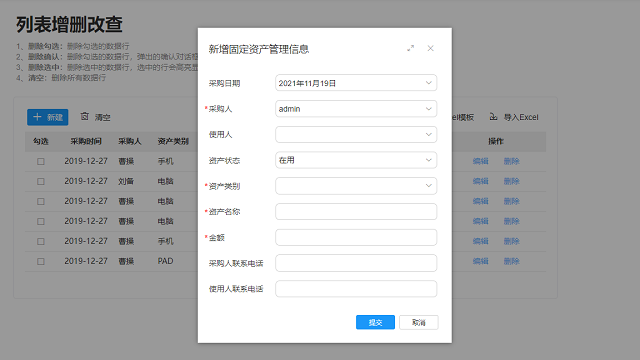The height and width of the screenshot is (360, 640).
Task: Check the PAD row checkbox
Action: pos(41,261)
